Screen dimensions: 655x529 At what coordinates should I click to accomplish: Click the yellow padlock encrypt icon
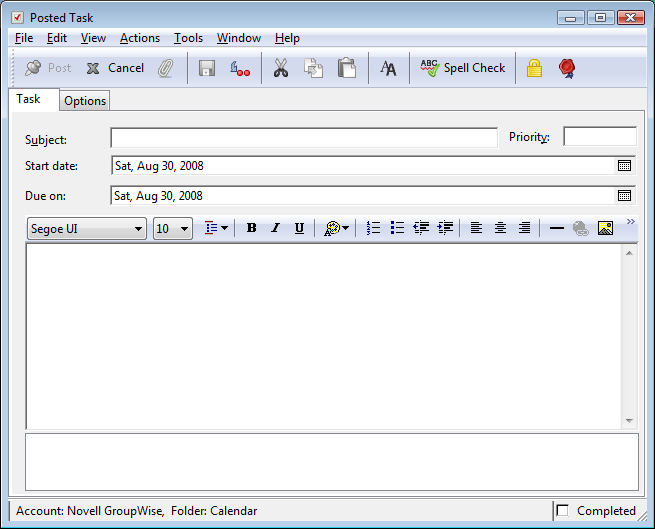[534, 68]
